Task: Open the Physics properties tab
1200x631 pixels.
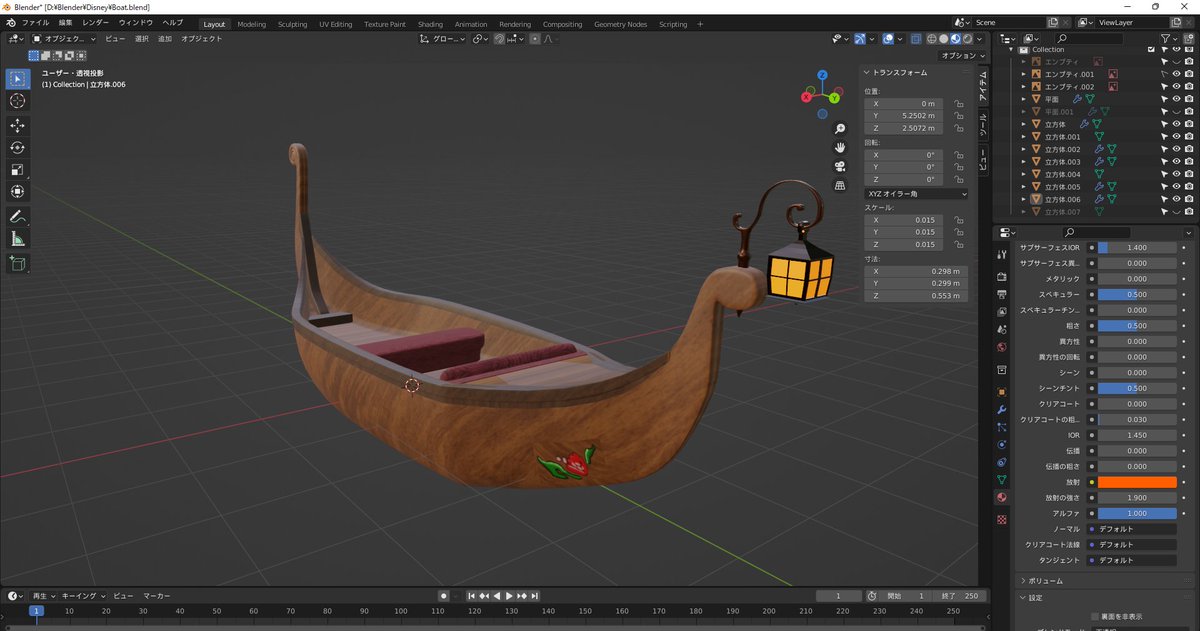Action: click(x=1002, y=445)
